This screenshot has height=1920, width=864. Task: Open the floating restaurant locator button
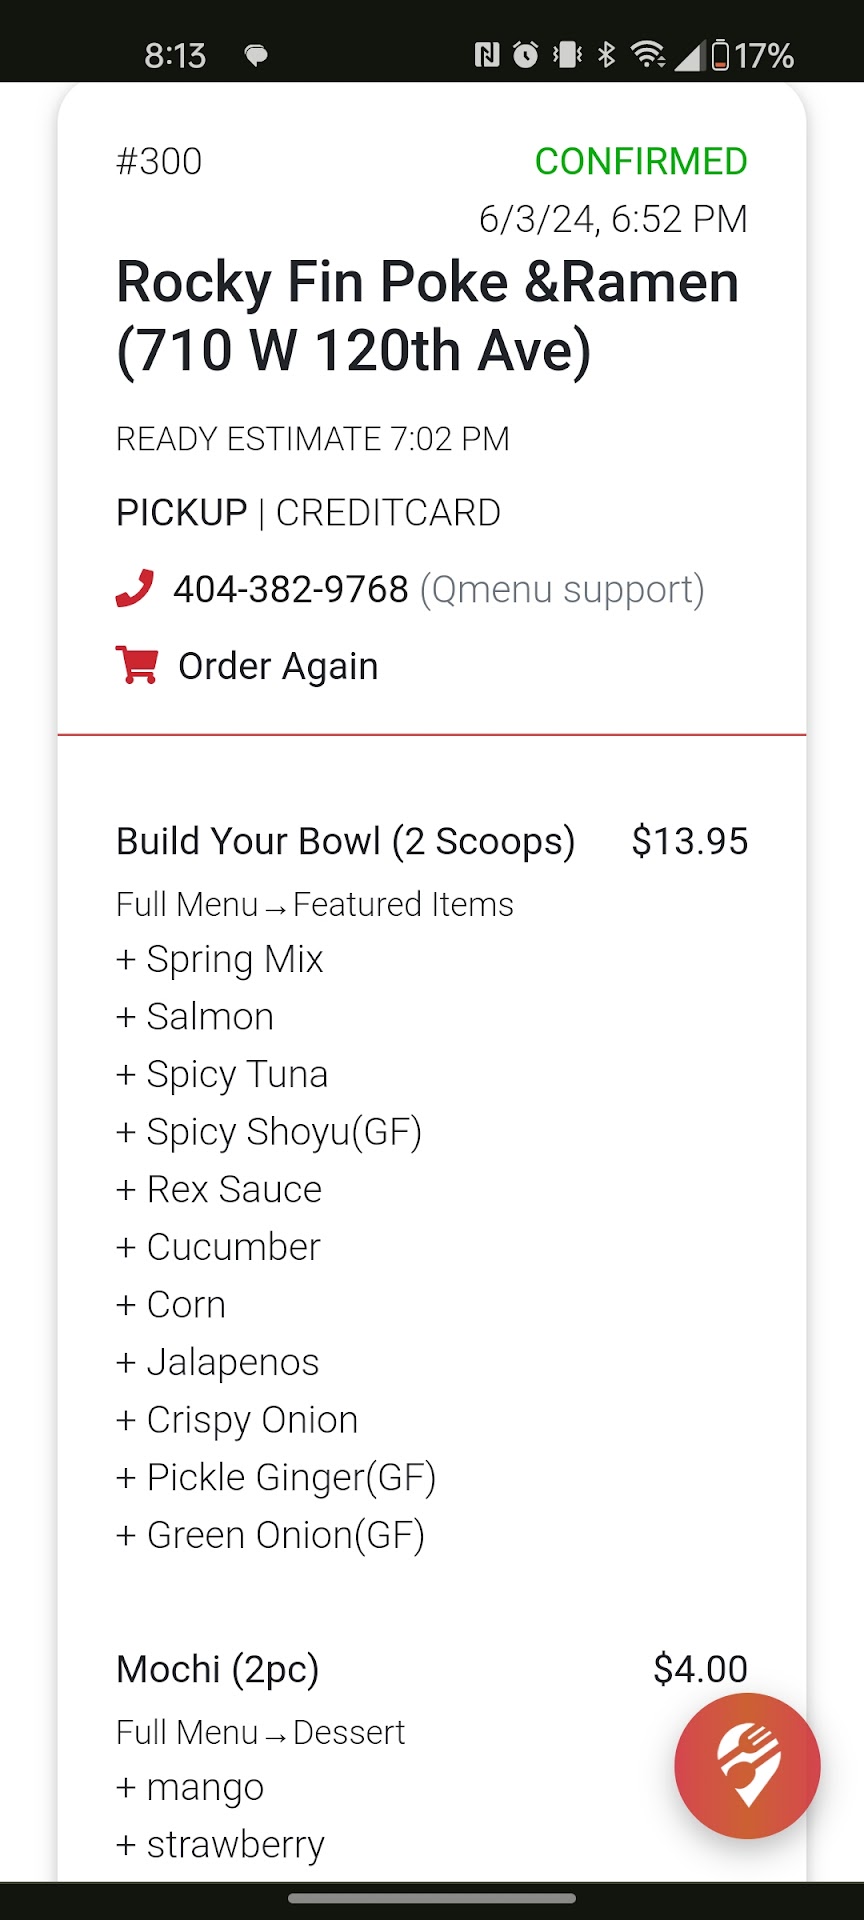pos(747,1765)
